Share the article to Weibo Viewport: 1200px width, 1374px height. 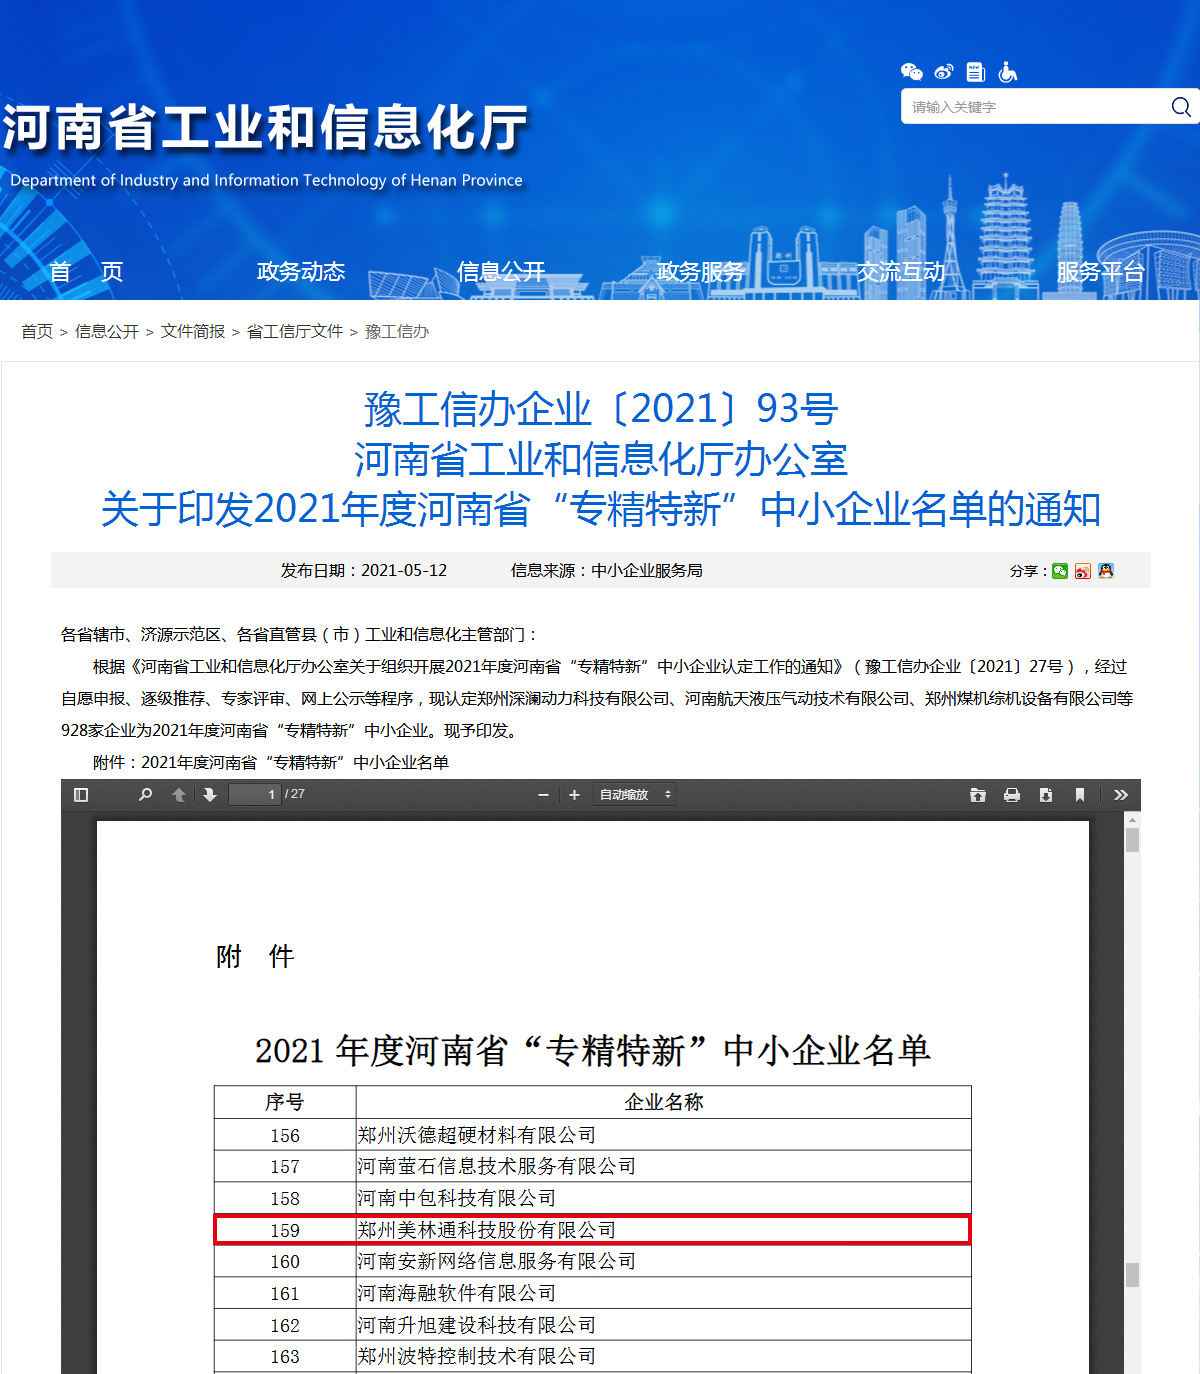pos(1083,571)
